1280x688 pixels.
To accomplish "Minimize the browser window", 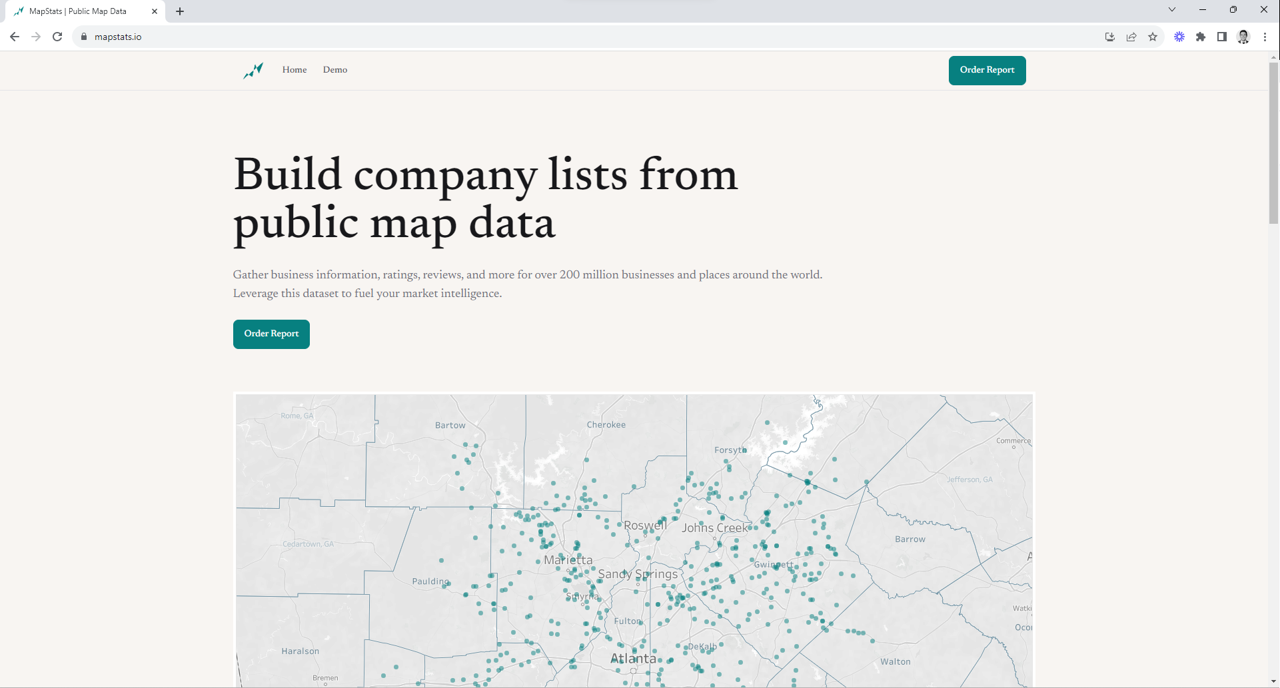I will [1202, 10].
